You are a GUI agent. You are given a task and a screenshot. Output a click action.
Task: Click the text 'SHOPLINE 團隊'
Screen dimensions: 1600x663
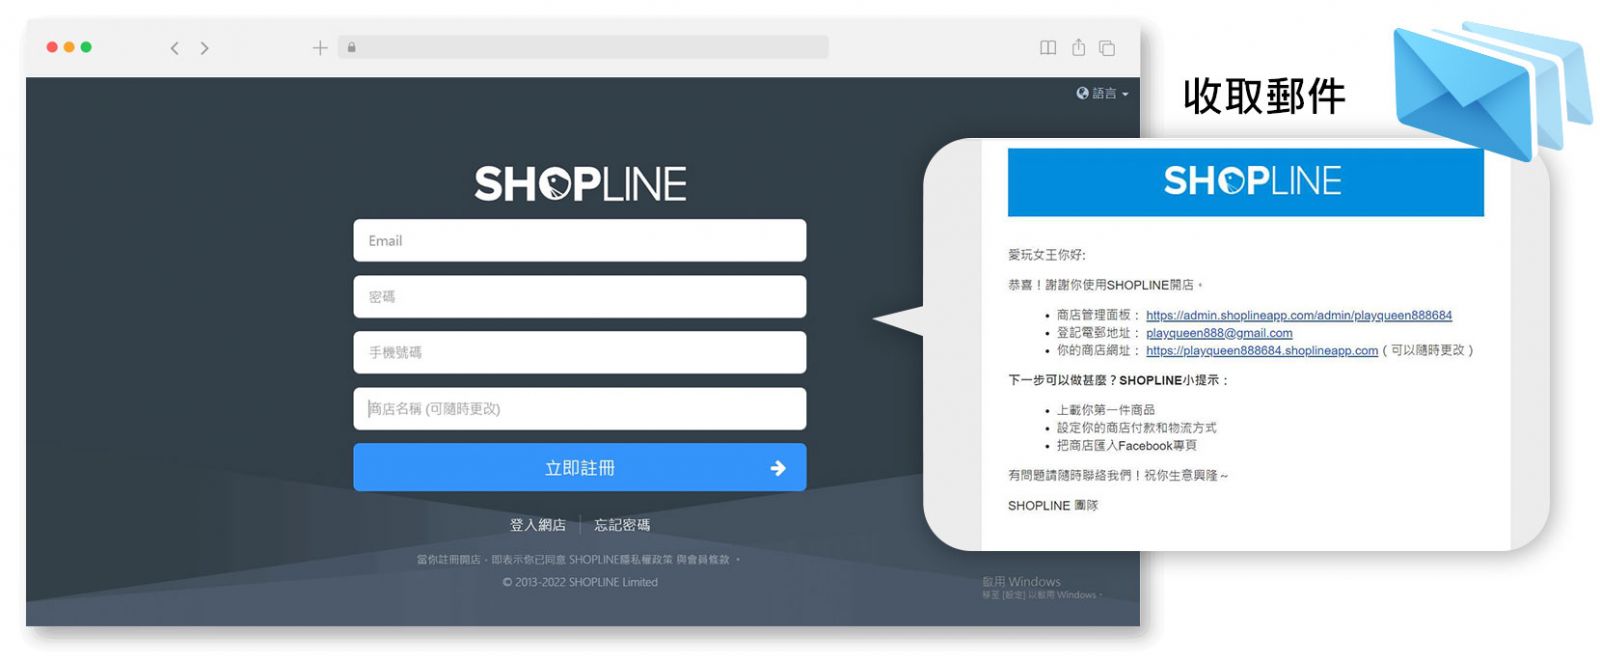point(1053,506)
